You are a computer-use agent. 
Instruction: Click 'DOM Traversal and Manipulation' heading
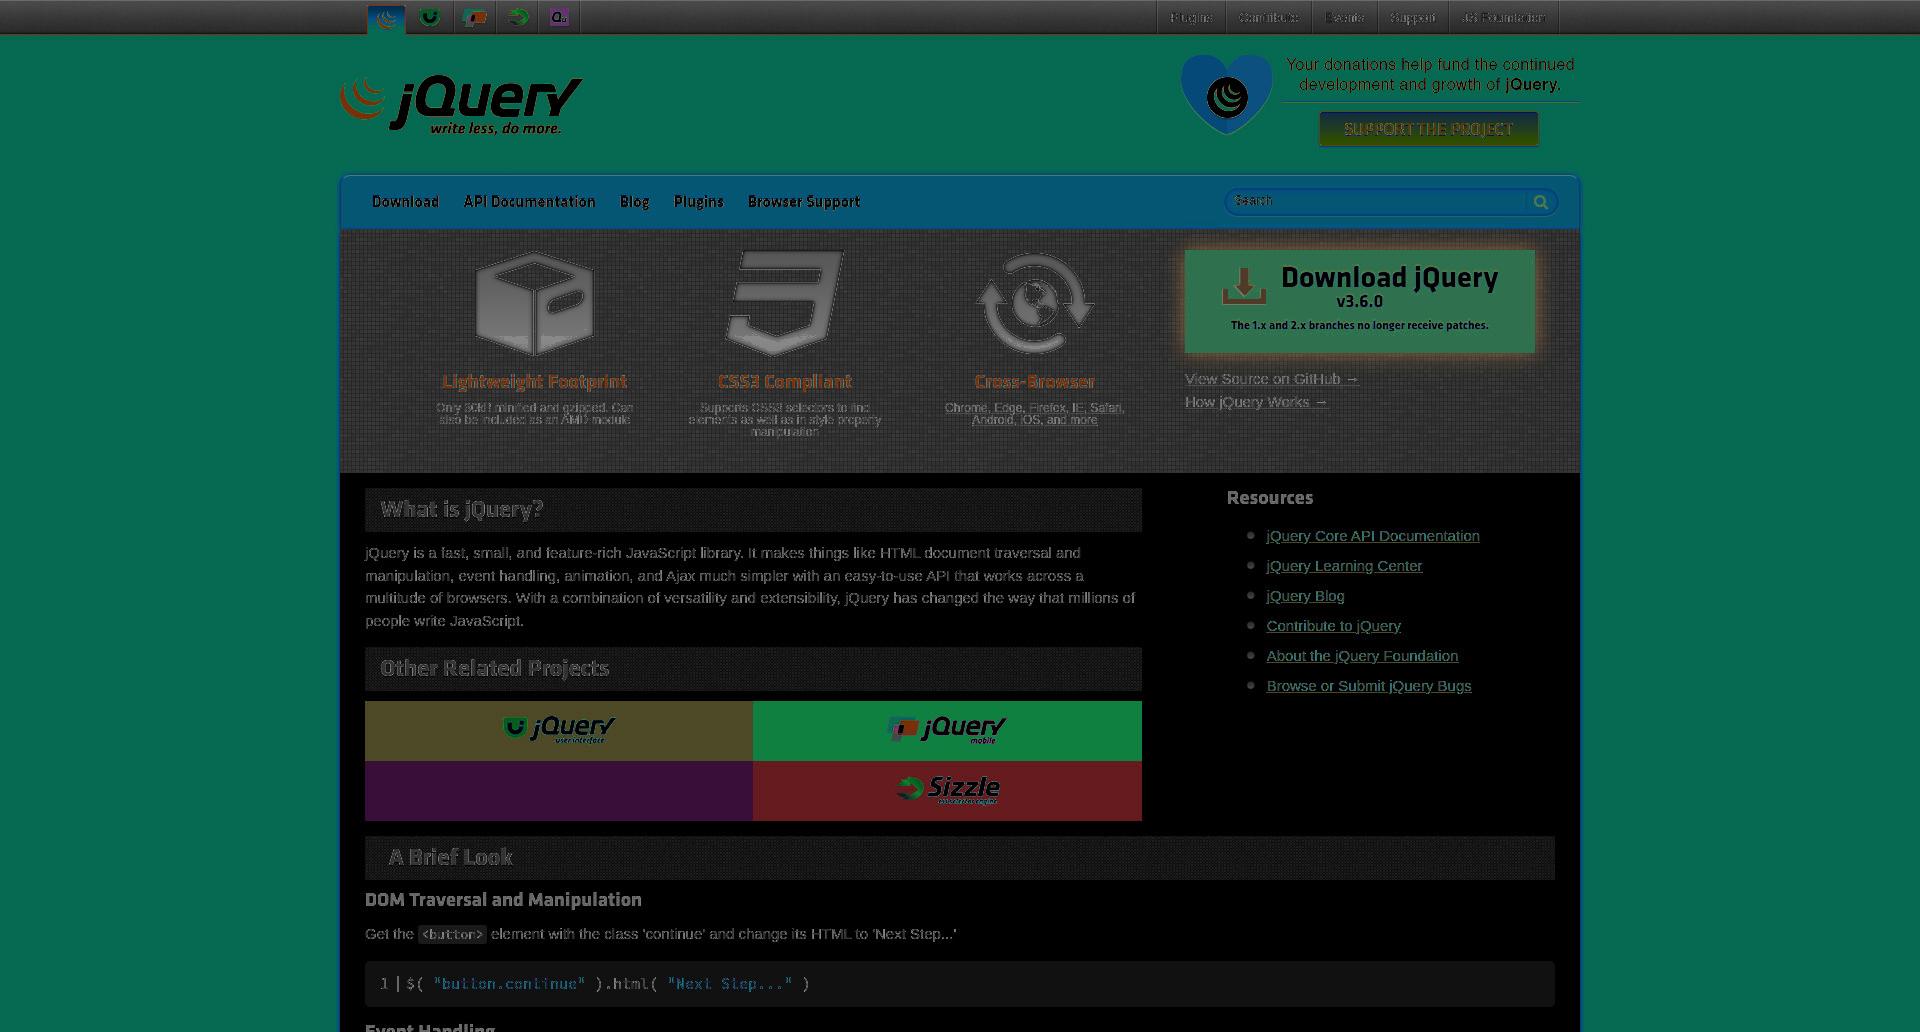(503, 900)
